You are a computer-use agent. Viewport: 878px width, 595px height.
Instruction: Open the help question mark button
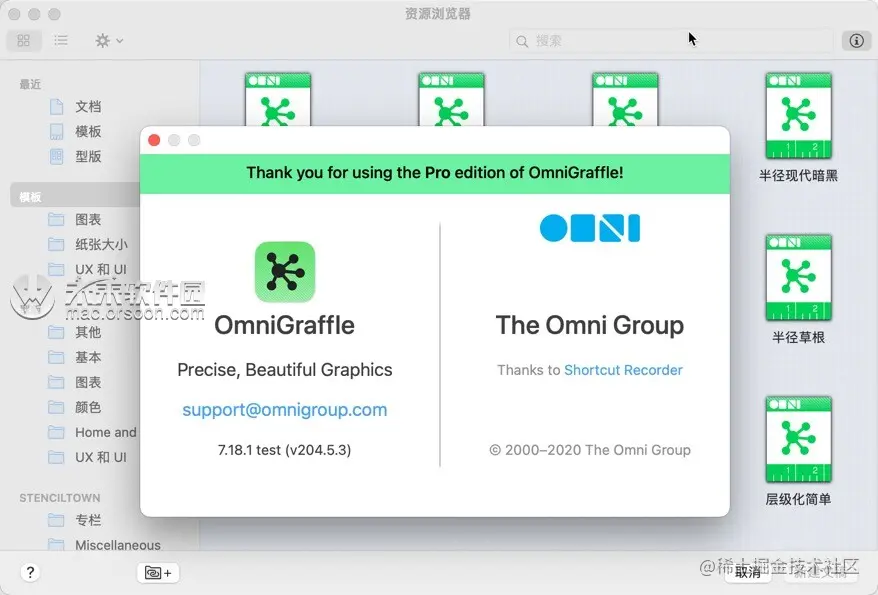click(30, 573)
